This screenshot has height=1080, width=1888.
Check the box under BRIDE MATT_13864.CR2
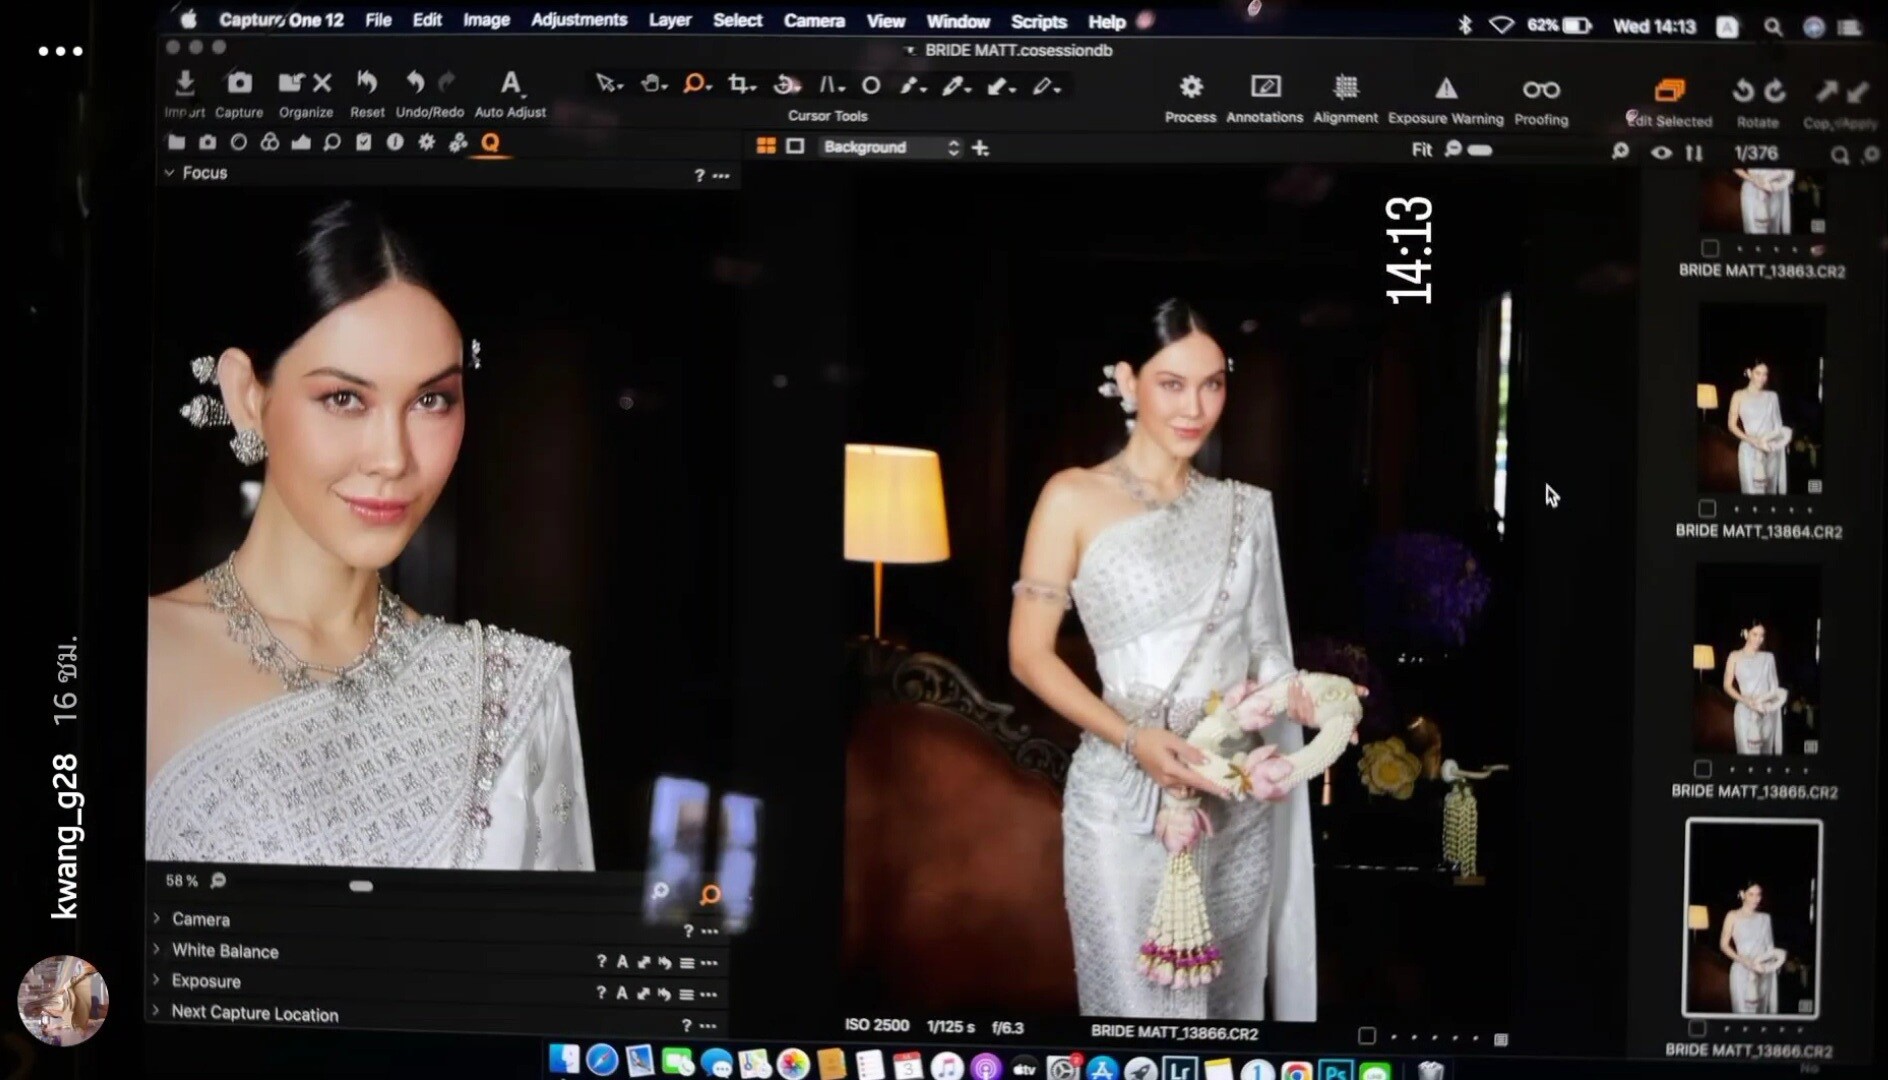pyautogui.click(x=1707, y=508)
